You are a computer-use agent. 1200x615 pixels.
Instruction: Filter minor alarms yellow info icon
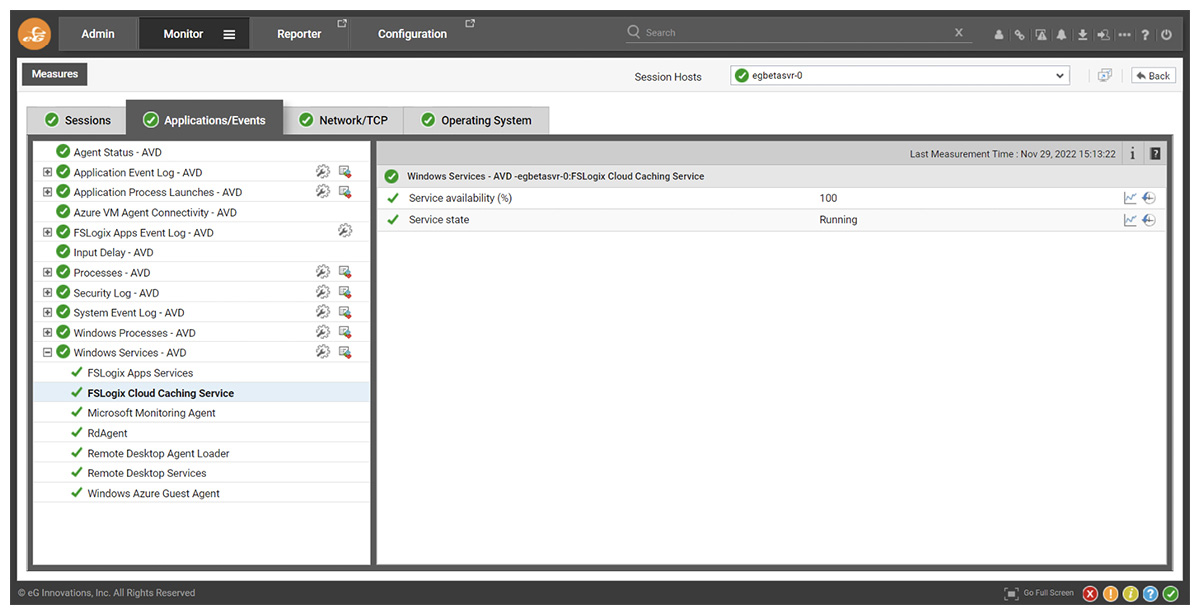pos(1130,594)
